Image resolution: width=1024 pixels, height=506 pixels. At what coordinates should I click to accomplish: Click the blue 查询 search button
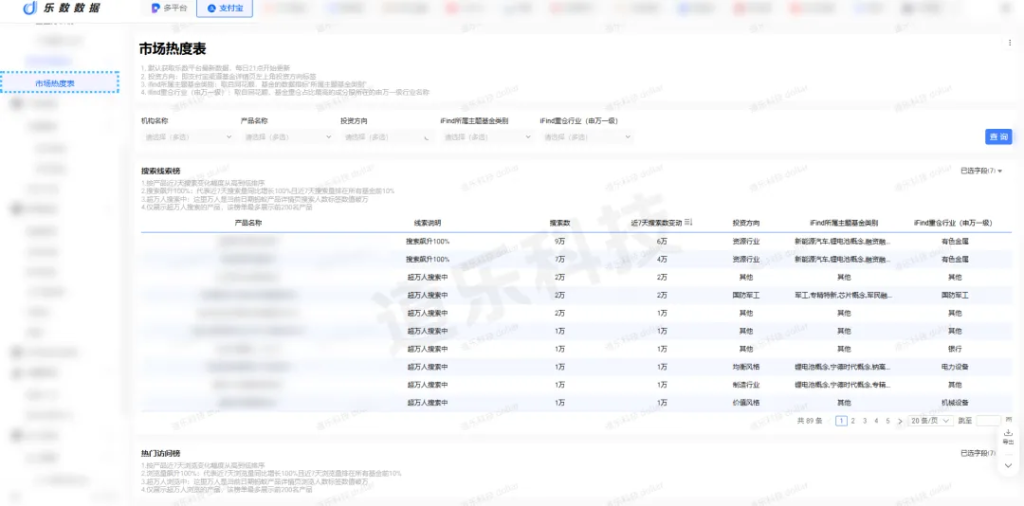click(997, 136)
